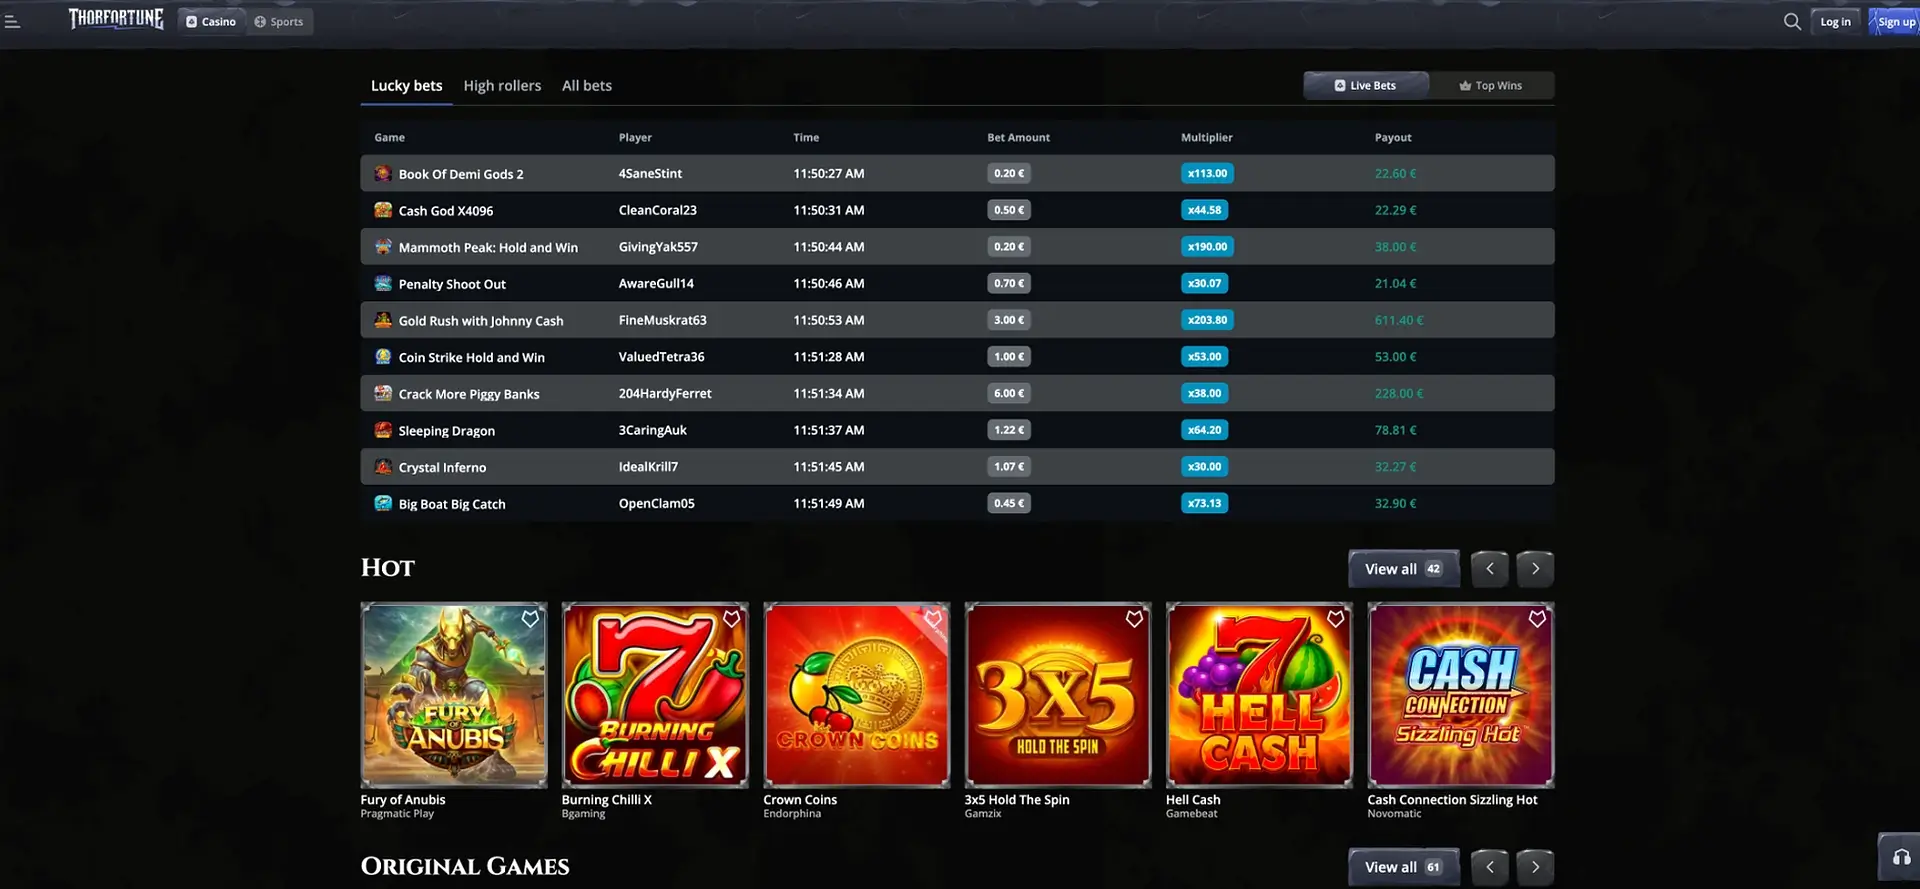This screenshot has width=1920, height=889.
Task: Click the Multiplier column header
Action: click(x=1207, y=138)
